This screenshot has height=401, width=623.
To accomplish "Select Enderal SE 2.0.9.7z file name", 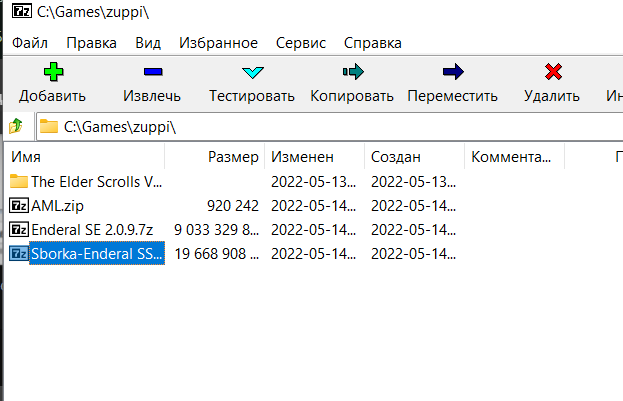I will click(92, 230).
